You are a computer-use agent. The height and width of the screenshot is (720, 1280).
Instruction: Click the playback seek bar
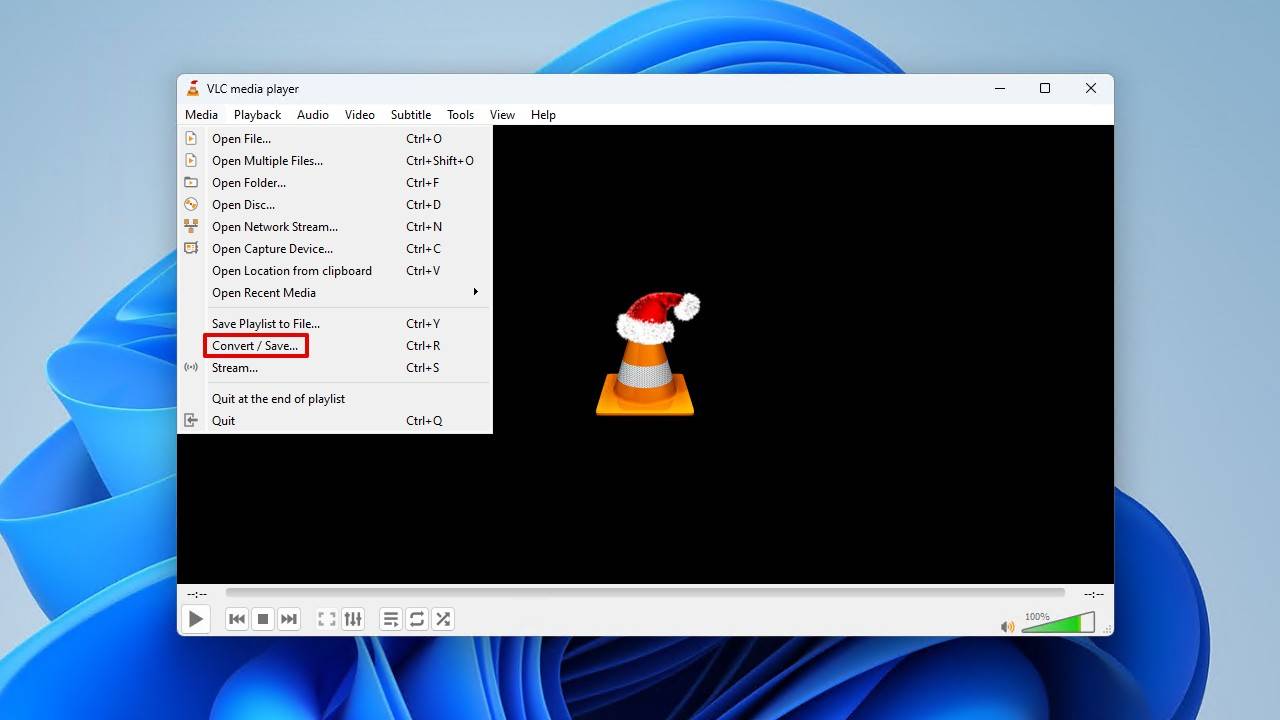point(645,593)
